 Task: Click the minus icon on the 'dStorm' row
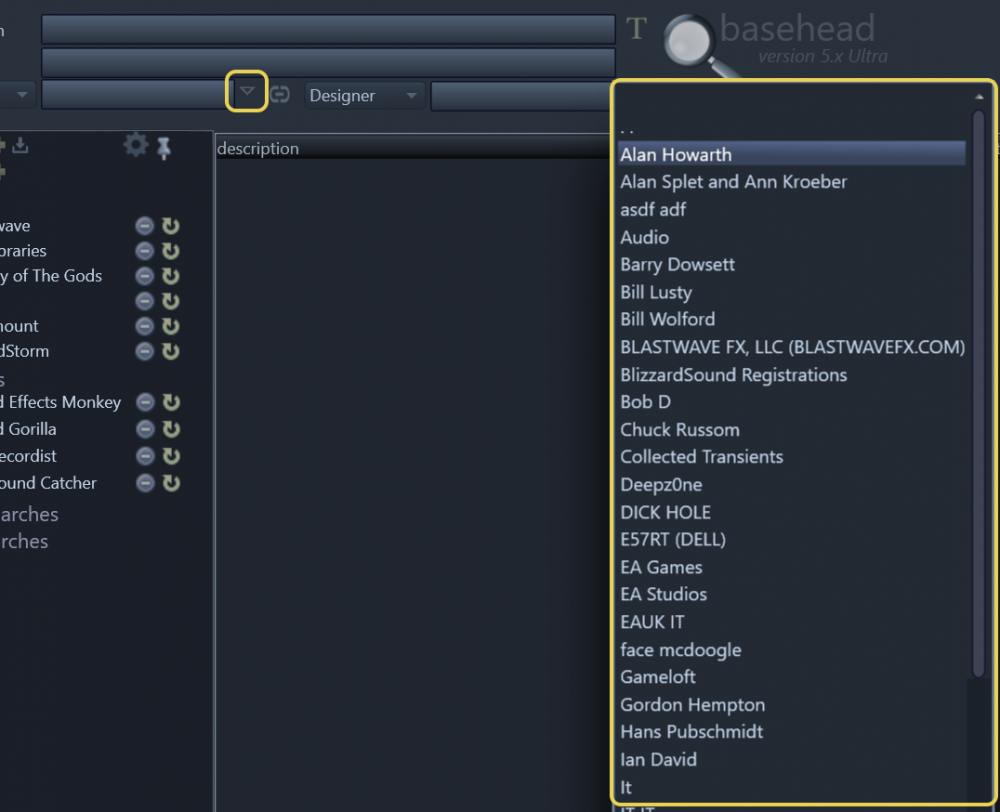tap(145, 351)
